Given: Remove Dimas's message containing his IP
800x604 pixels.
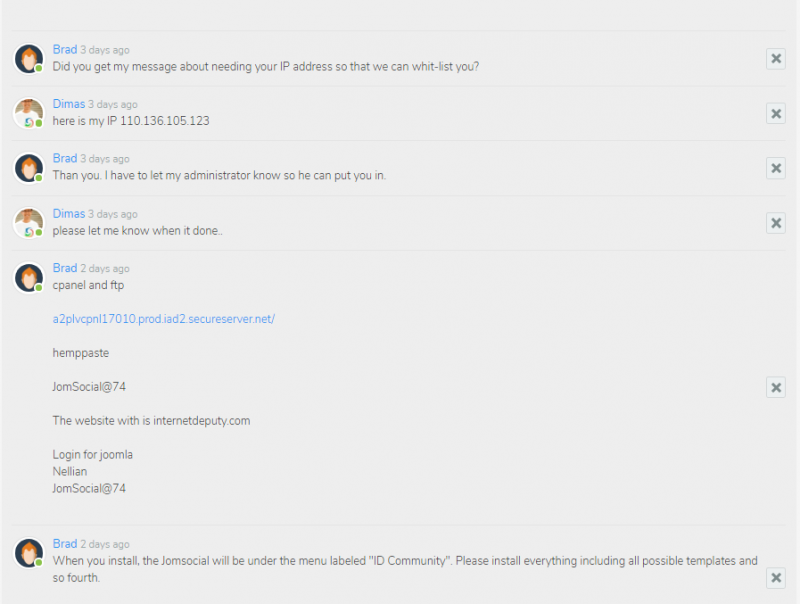Looking at the screenshot, I should pos(776,113).
